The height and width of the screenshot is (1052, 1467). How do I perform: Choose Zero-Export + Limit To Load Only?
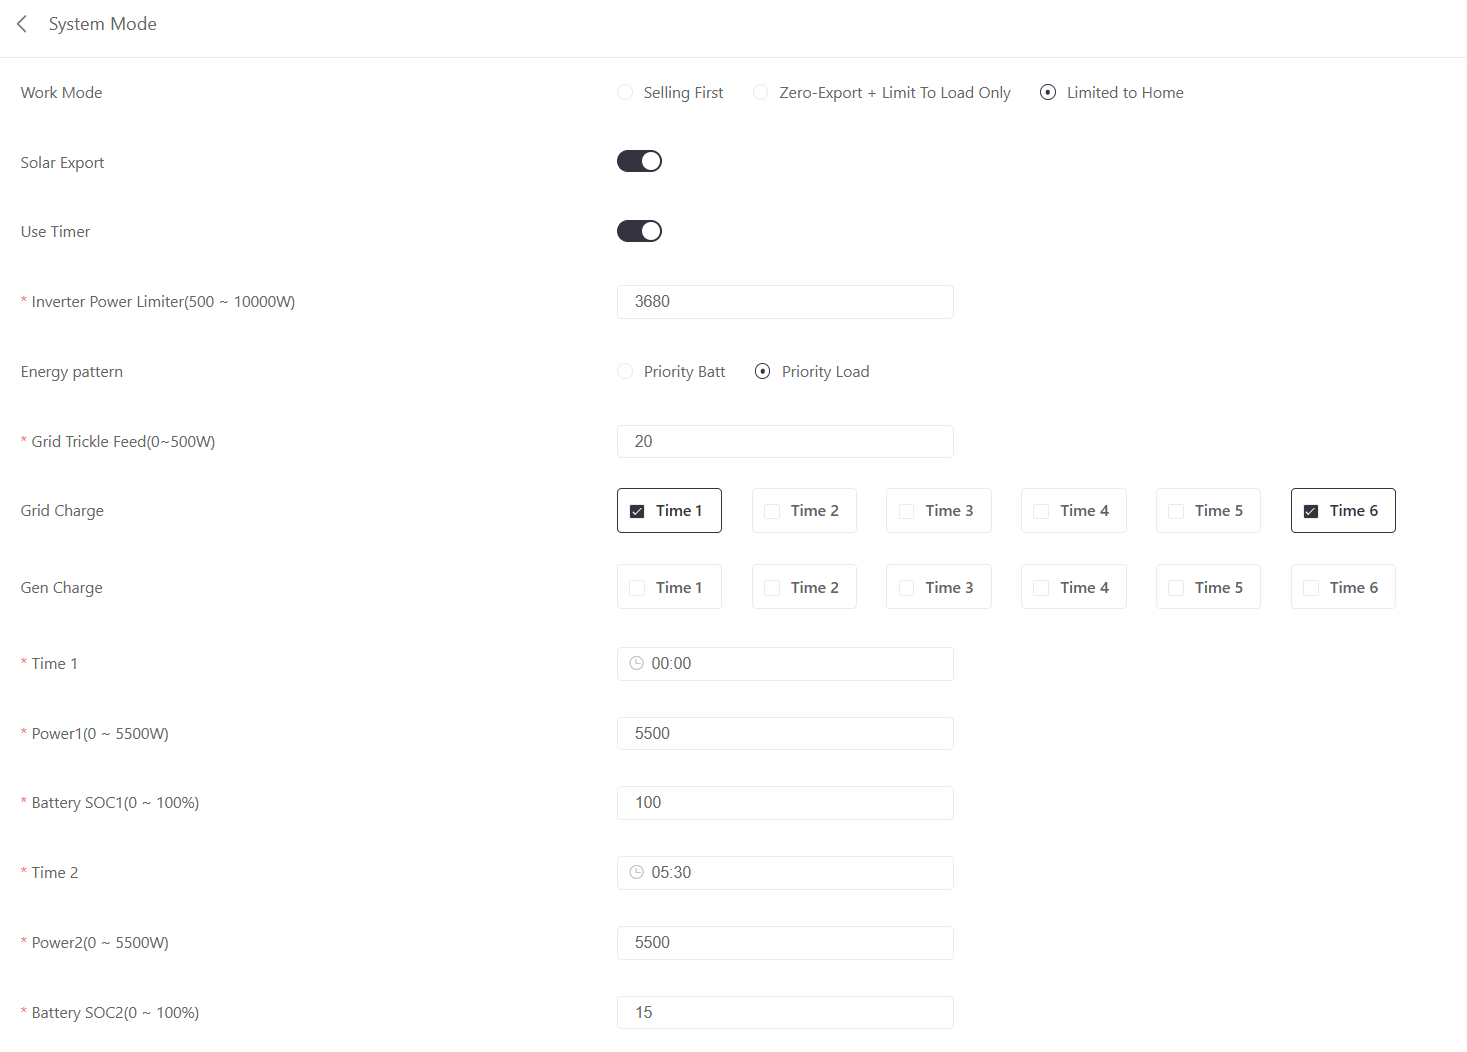point(761,92)
